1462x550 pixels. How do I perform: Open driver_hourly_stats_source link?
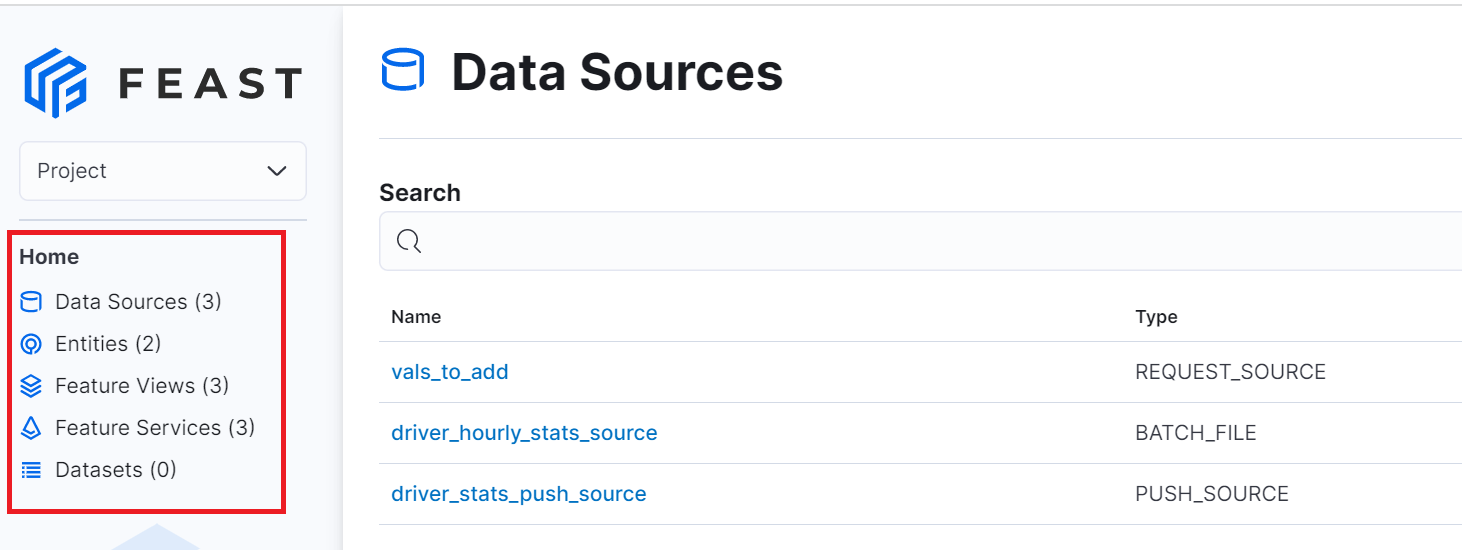524,433
